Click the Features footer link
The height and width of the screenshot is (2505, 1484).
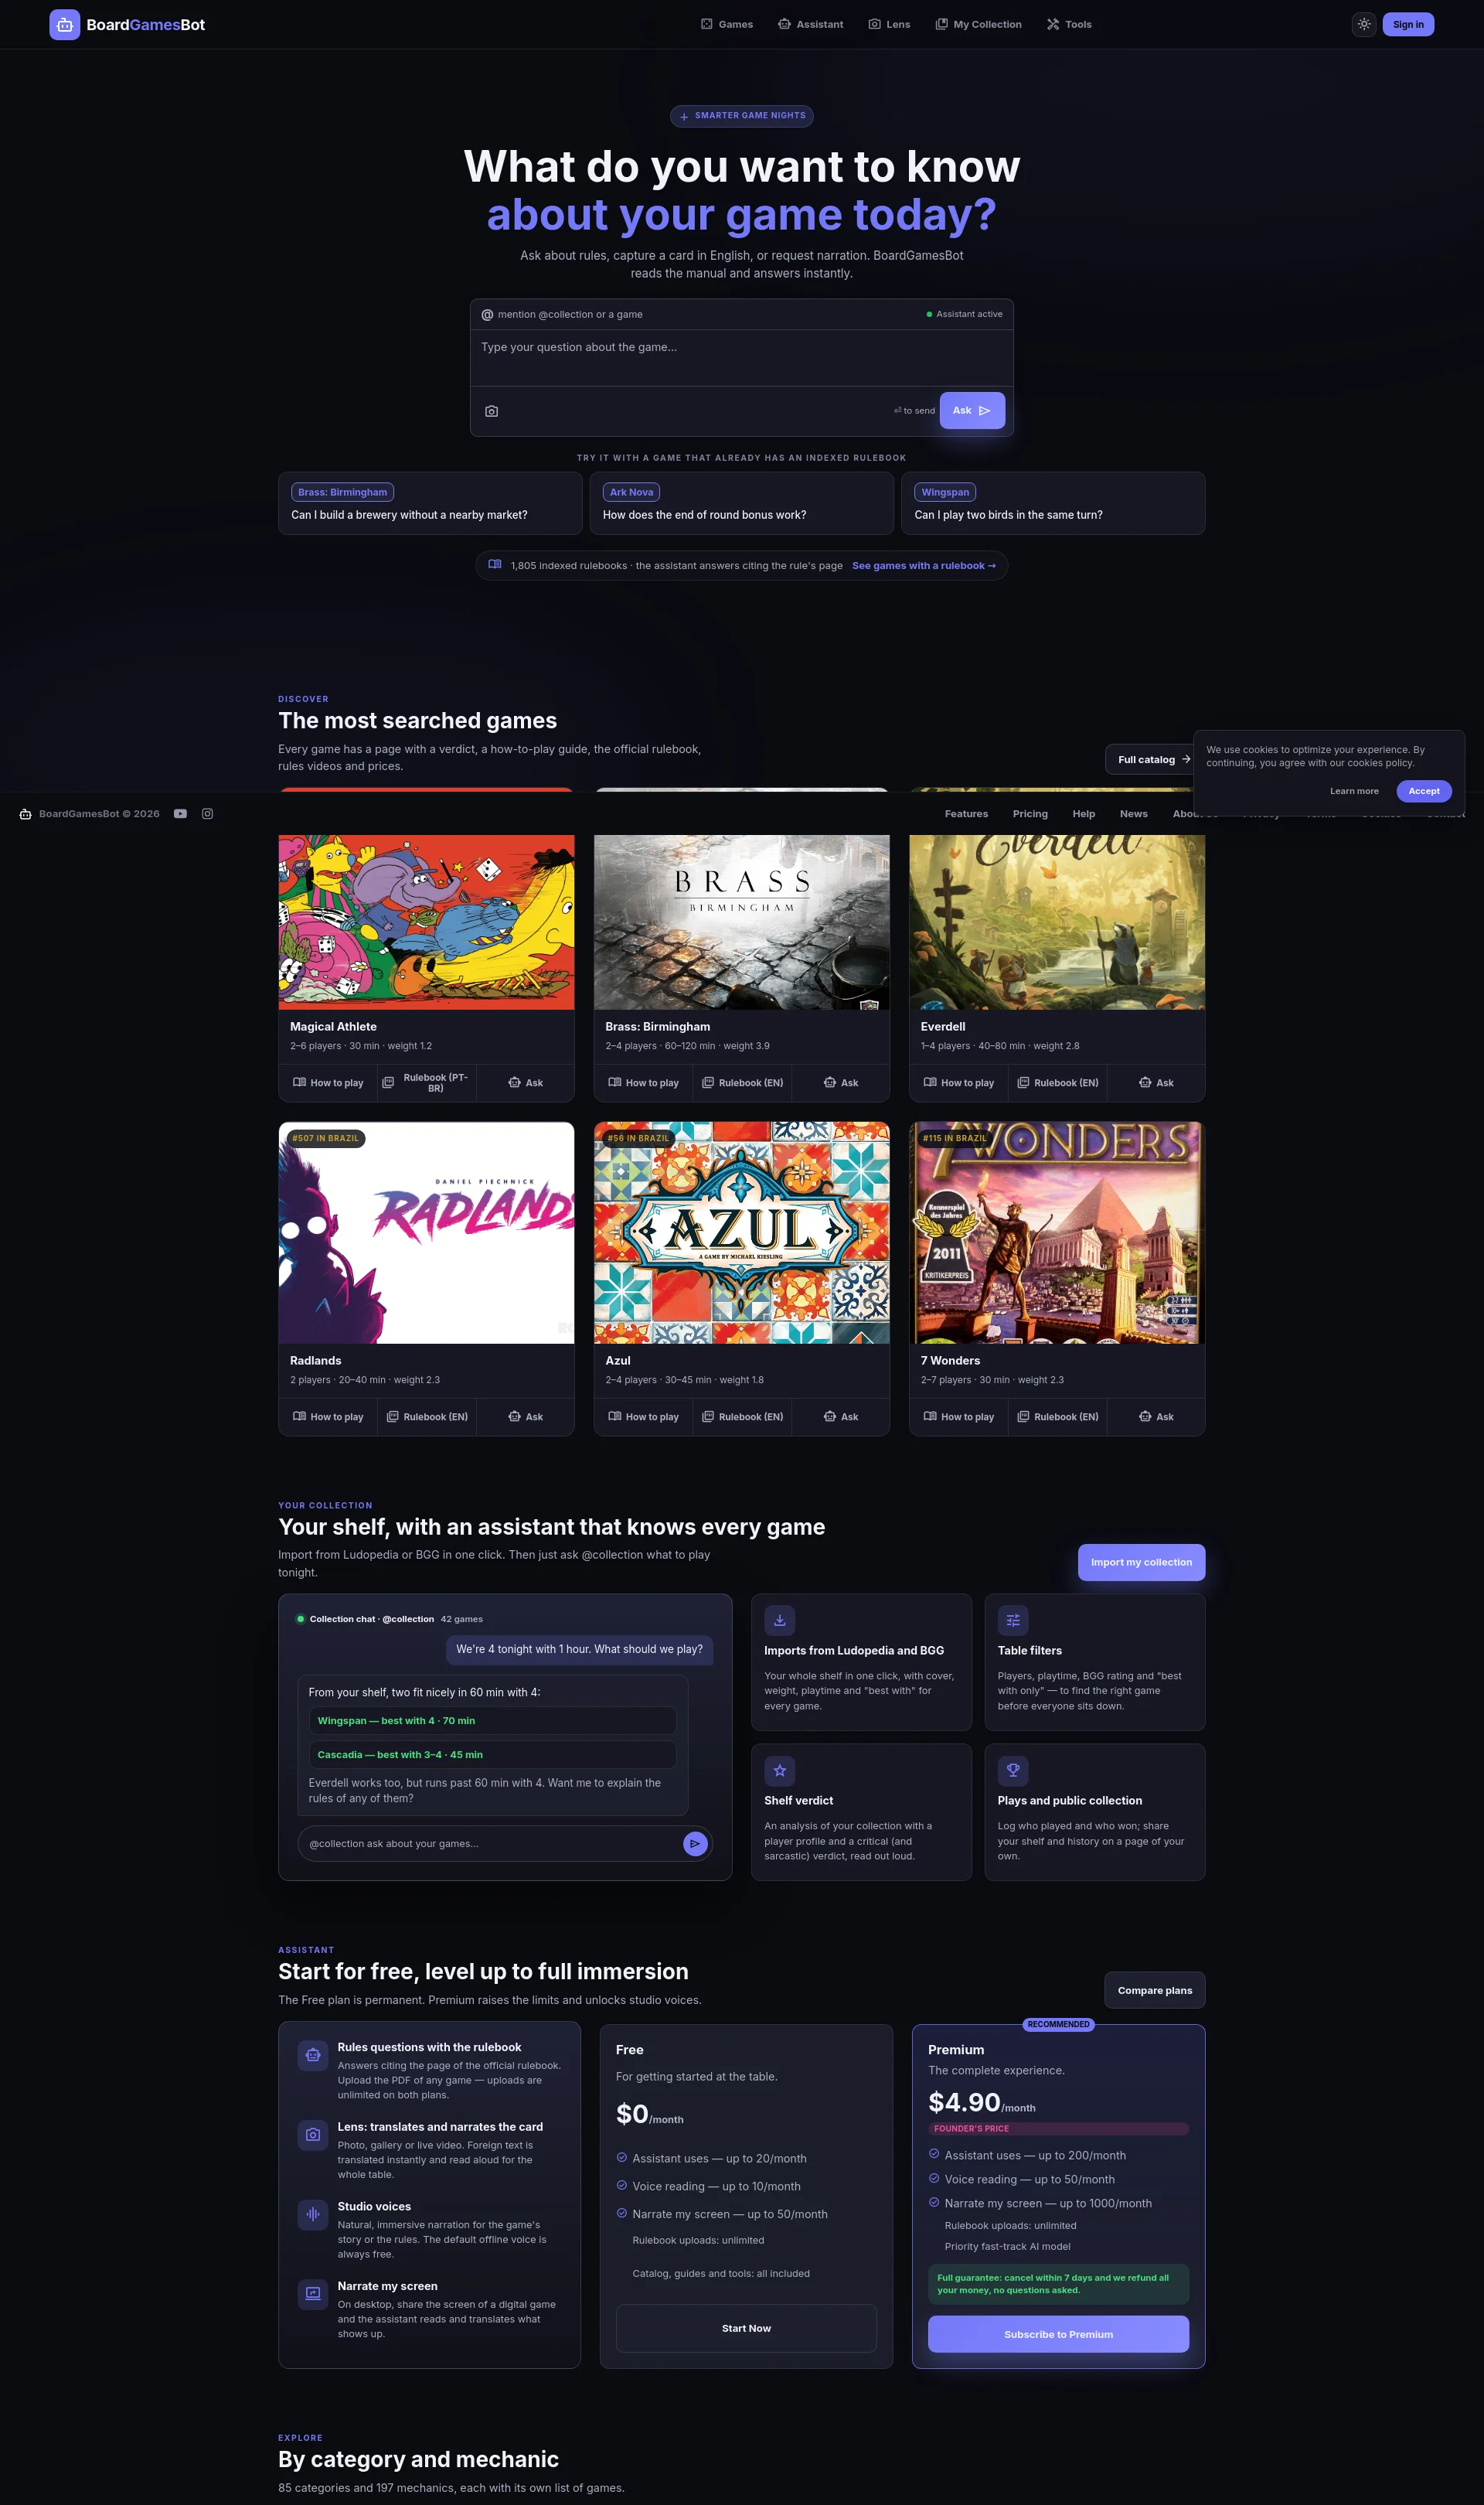[x=966, y=814]
